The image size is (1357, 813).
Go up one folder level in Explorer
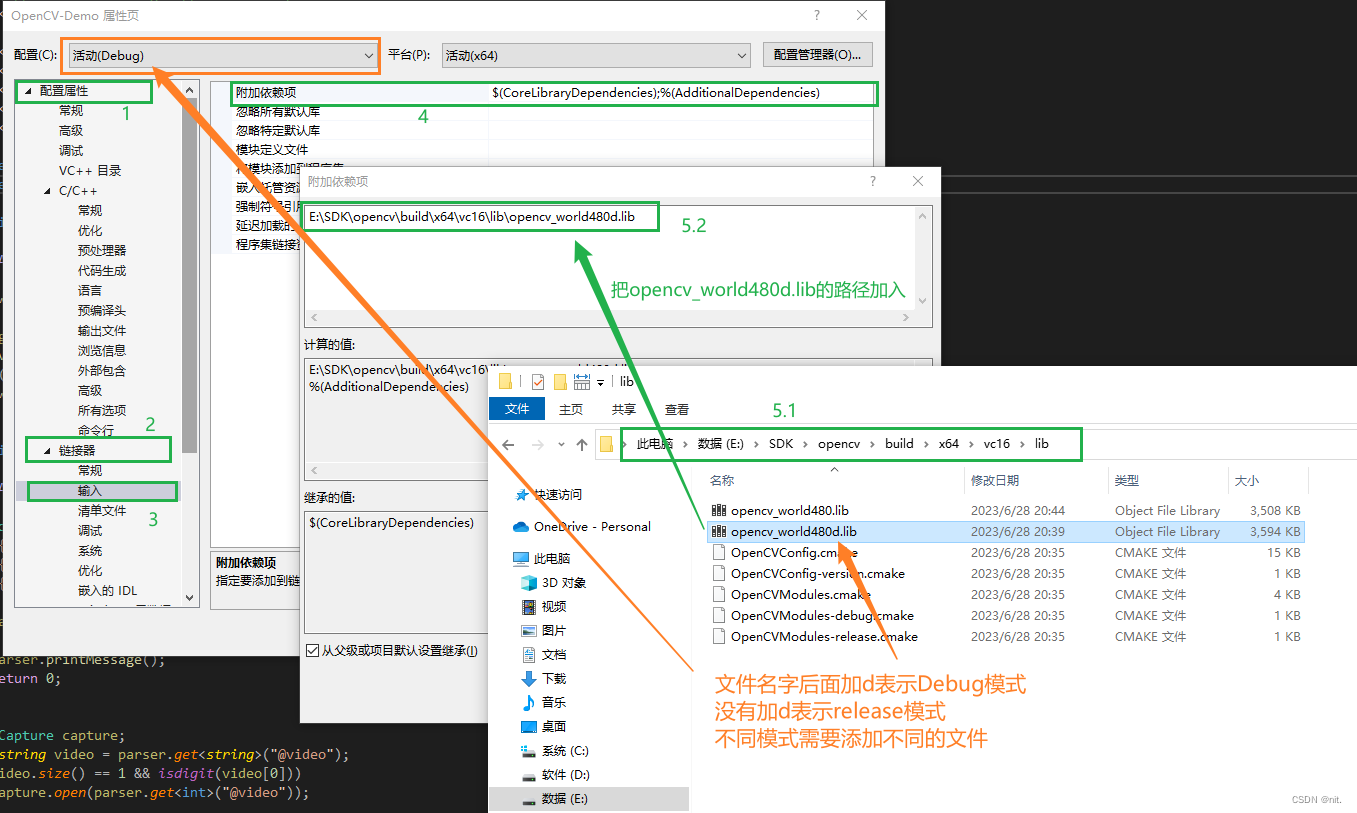tap(582, 444)
